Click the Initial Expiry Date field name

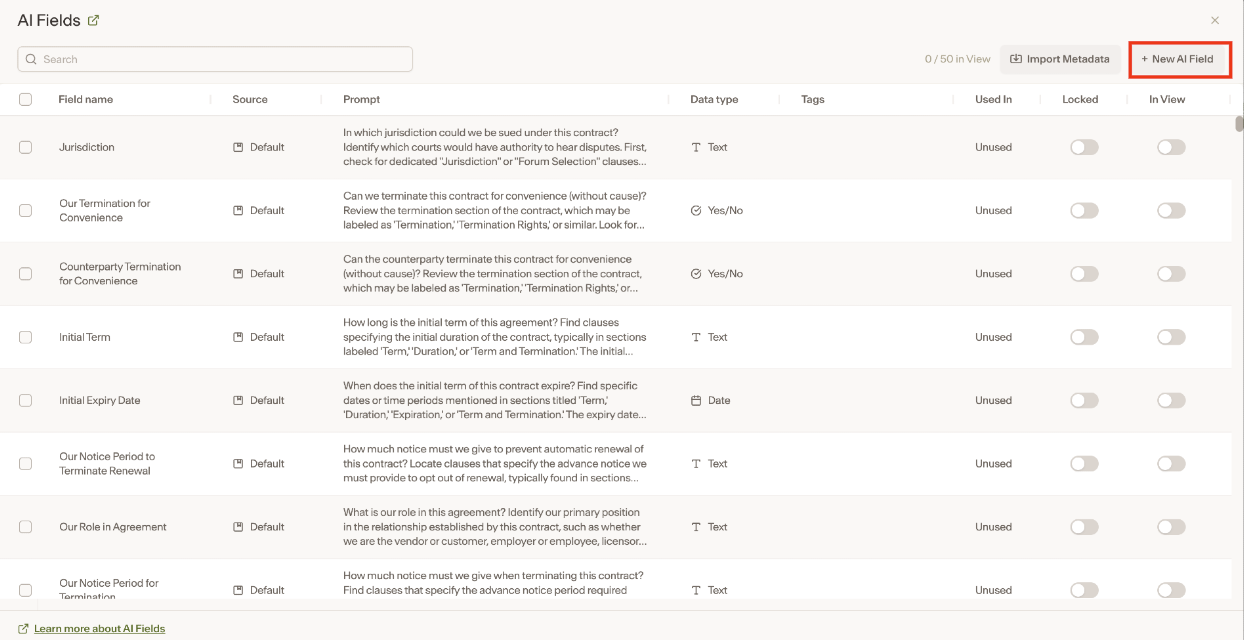(100, 400)
